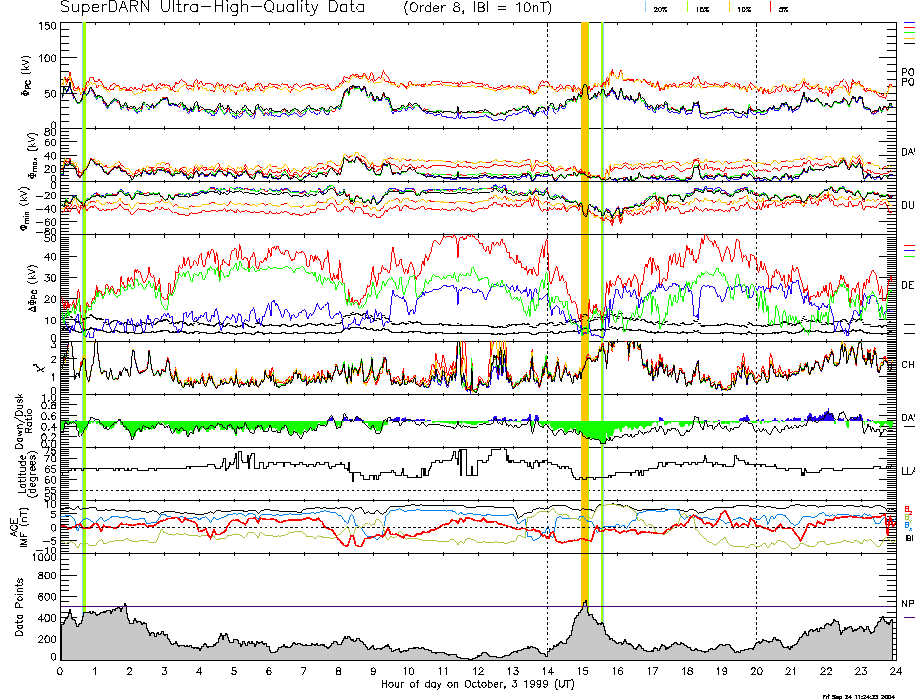
Task: Click the SuperDARN Ultra-High-Quality Data title
Action: 212,8
